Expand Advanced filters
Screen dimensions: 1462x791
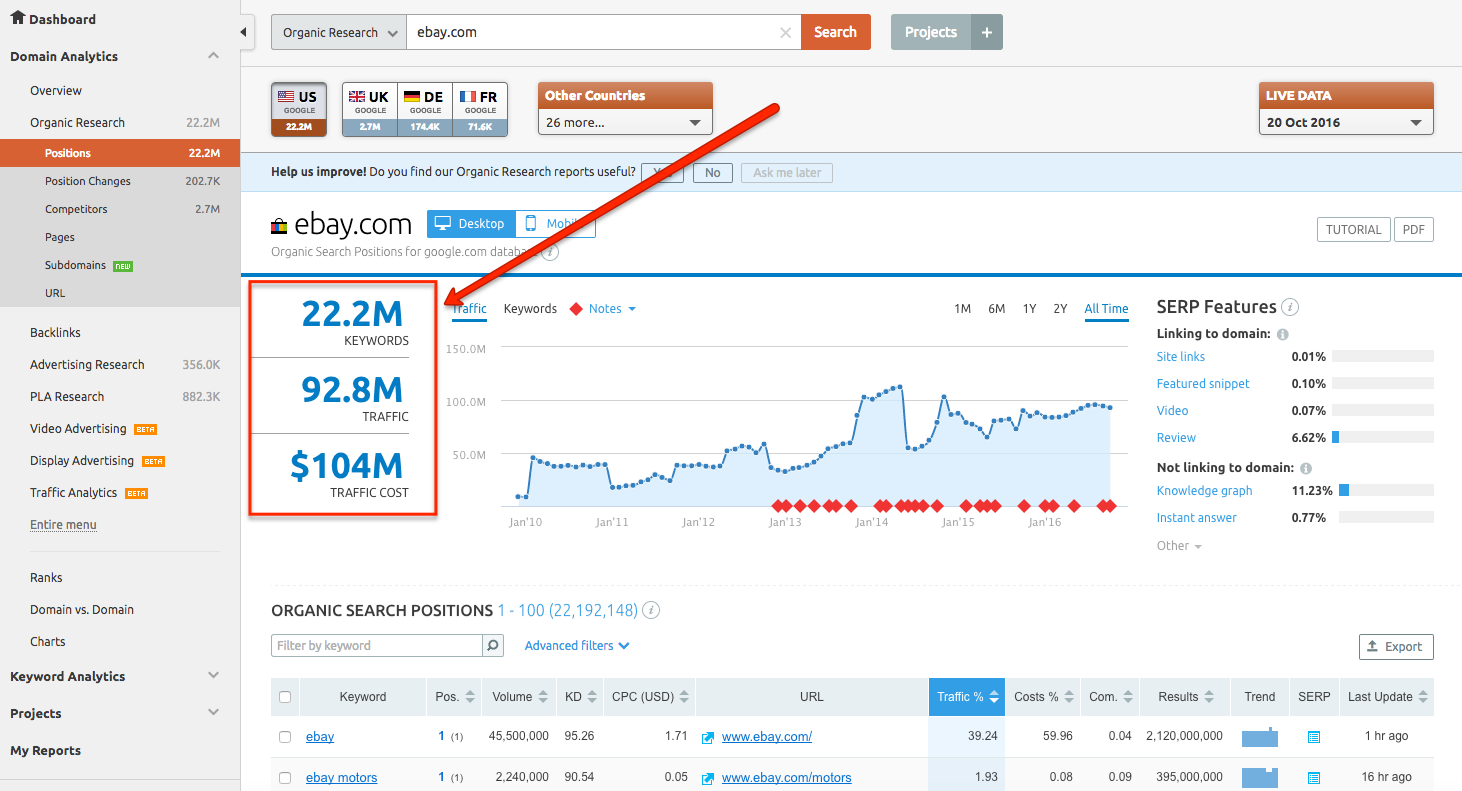pyautogui.click(x=577, y=646)
